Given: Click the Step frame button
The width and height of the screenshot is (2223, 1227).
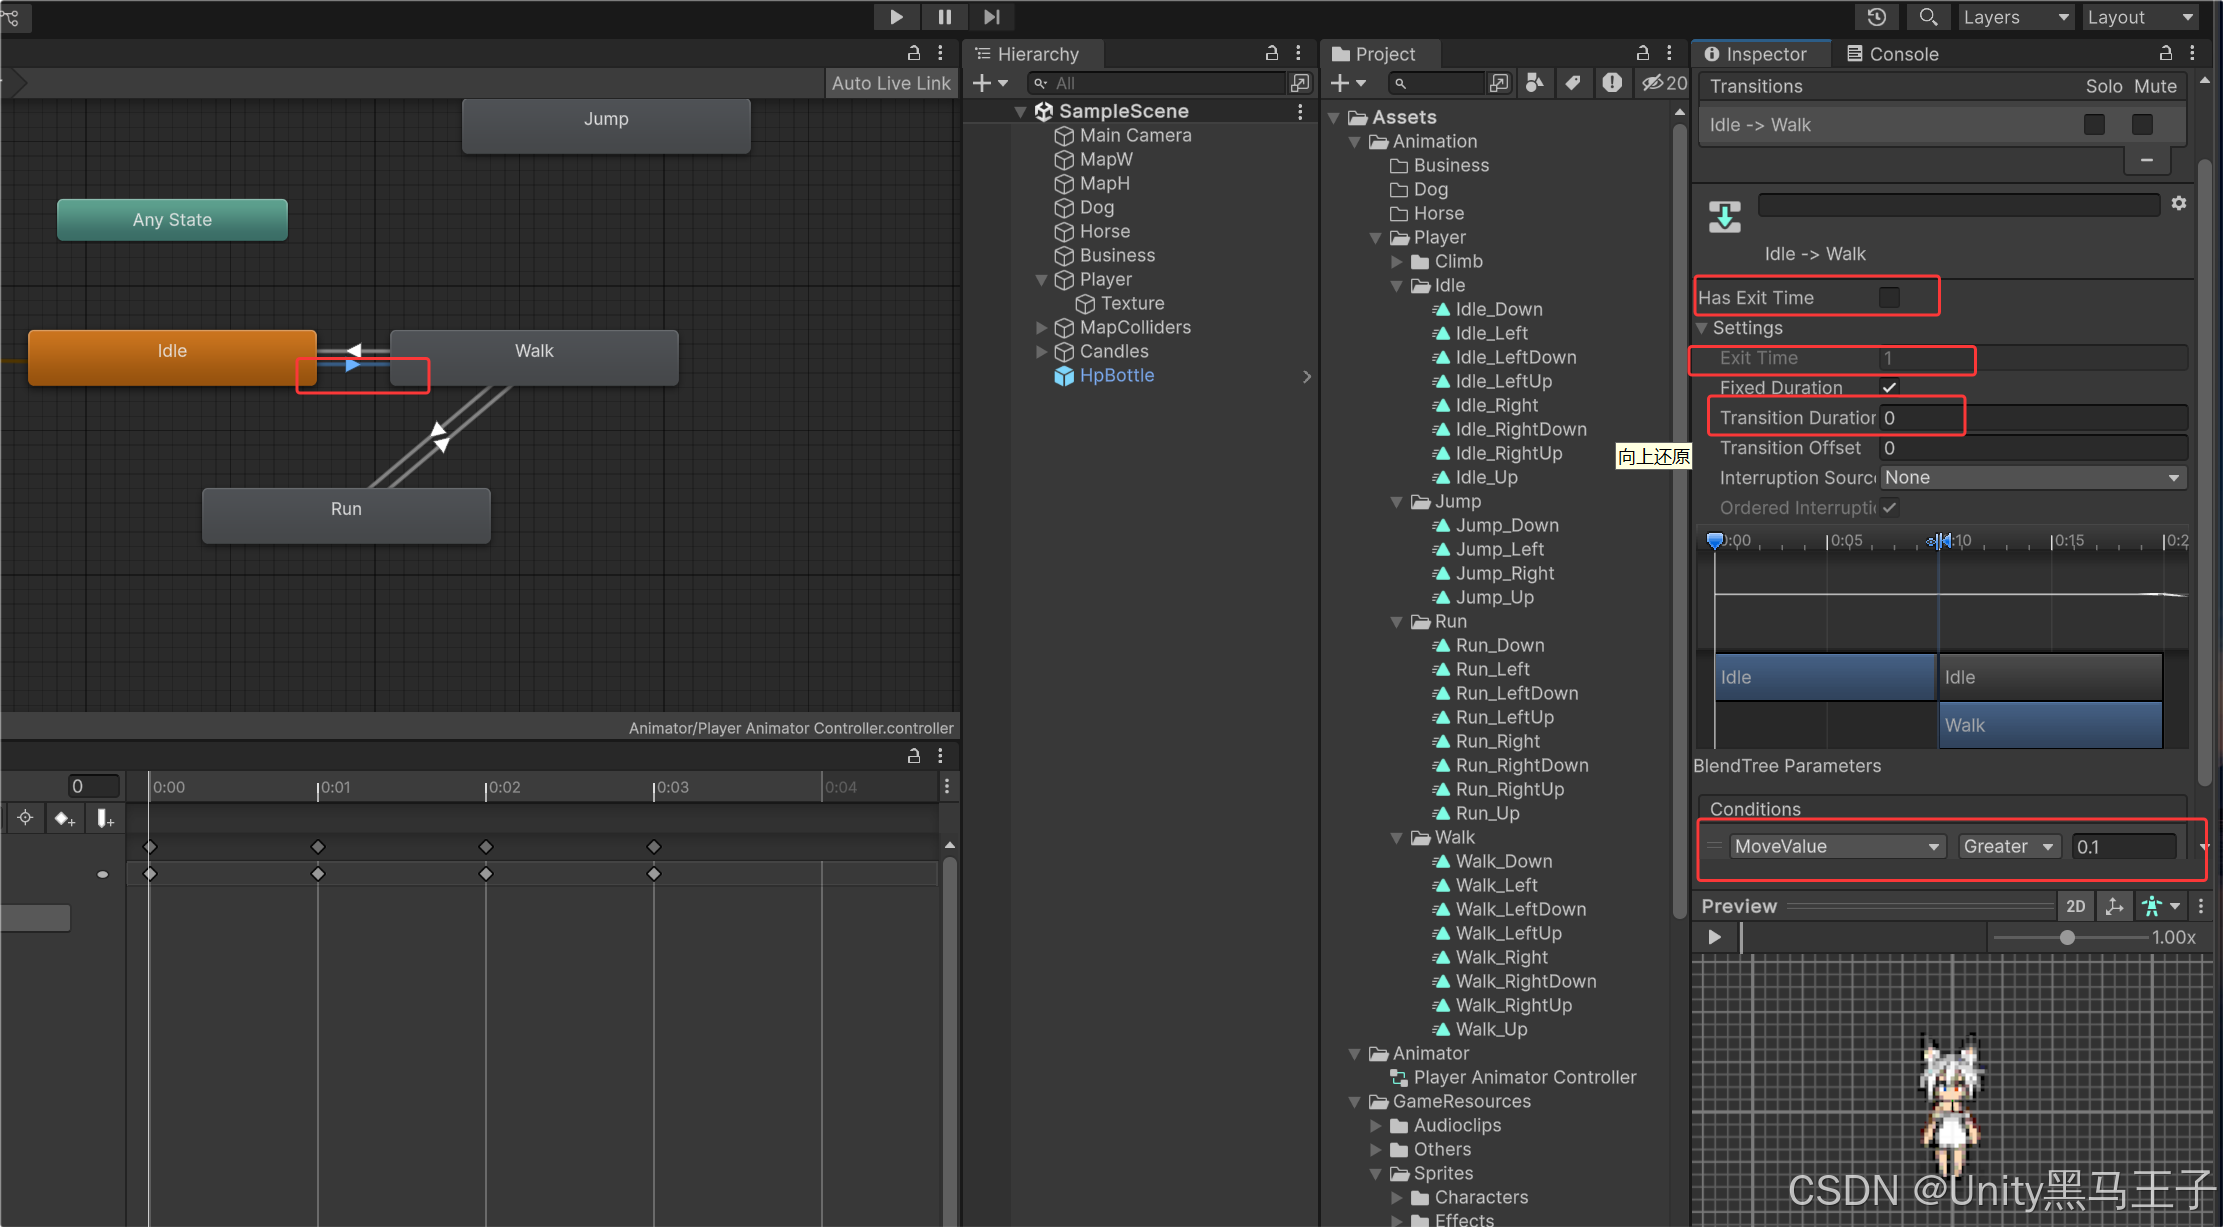Looking at the screenshot, I should point(991,17).
